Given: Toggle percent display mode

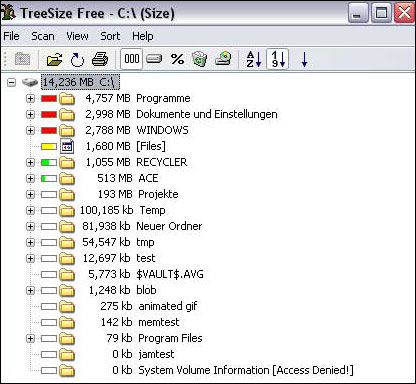Looking at the screenshot, I should [x=177, y=59].
